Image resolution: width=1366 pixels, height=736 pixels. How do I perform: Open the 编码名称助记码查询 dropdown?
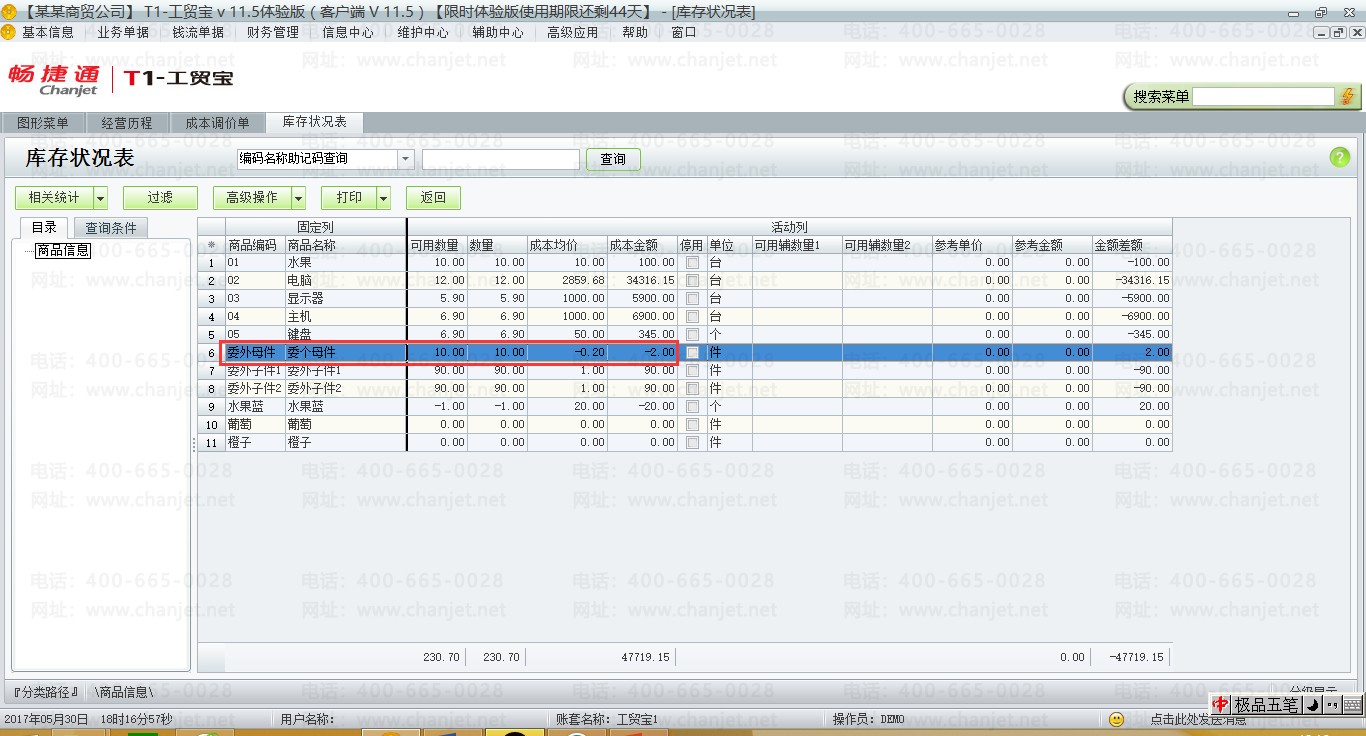pos(405,159)
